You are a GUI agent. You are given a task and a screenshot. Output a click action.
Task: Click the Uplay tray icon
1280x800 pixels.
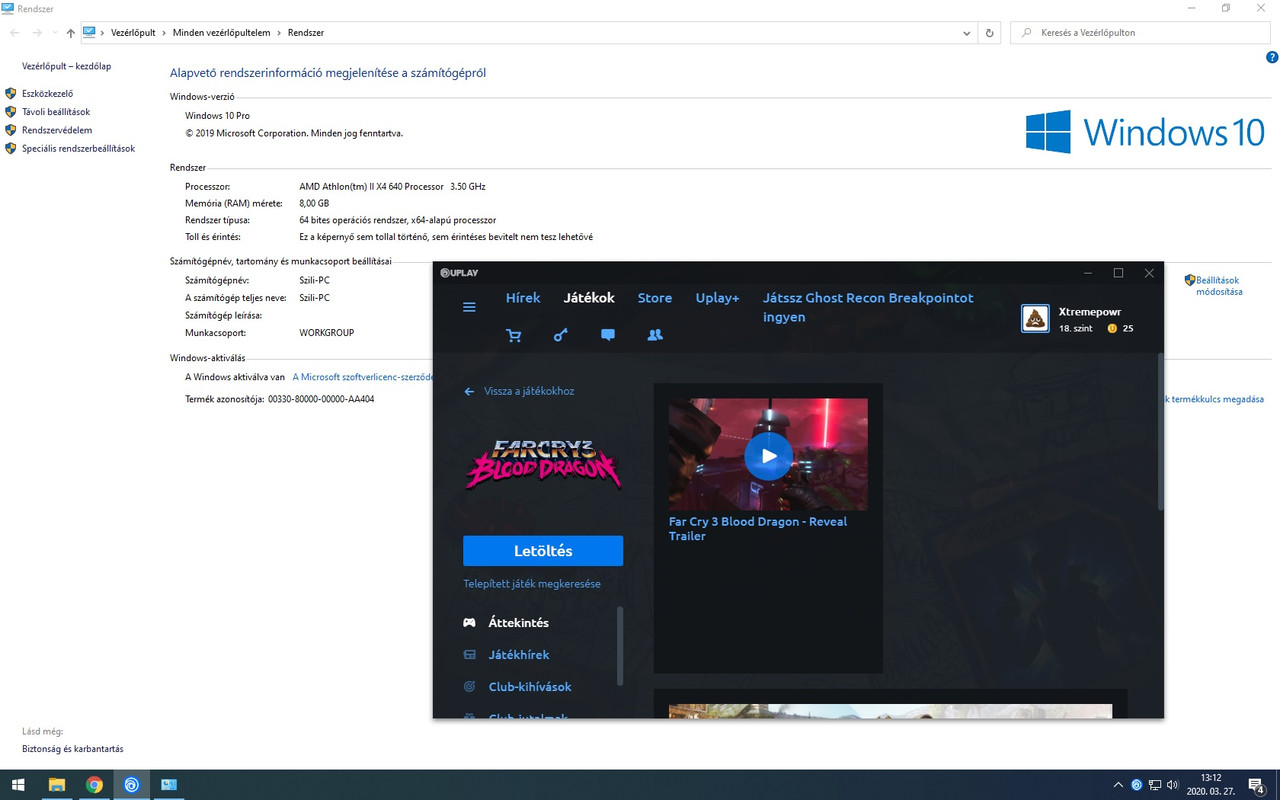pyautogui.click(x=1136, y=785)
